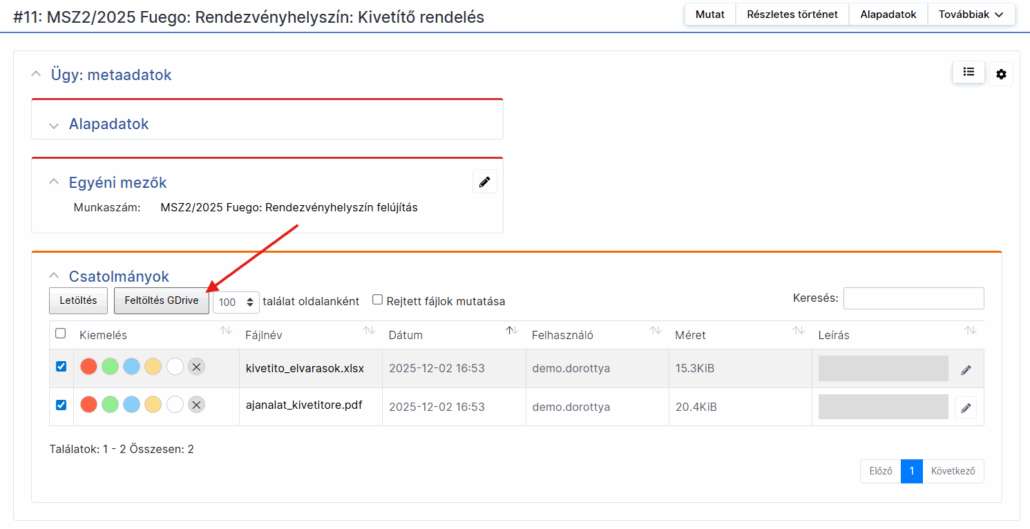Sort attachments by Dátum column arrow
Image resolution: width=1030 pixels, height=529 pixels.
[x=512, y=331]
